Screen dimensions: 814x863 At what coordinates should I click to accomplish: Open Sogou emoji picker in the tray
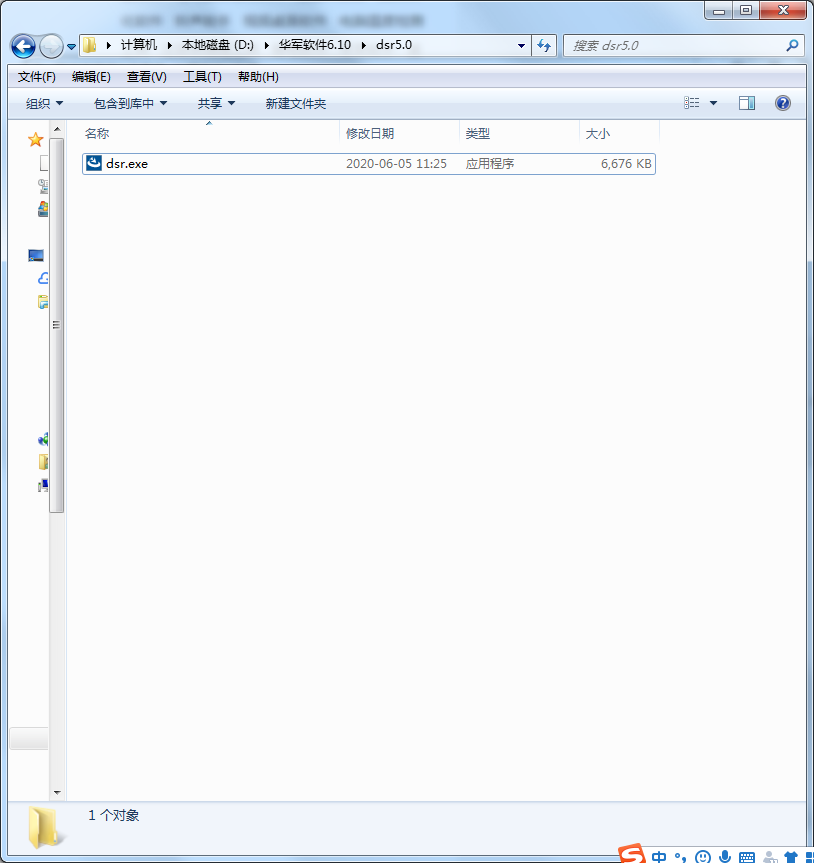(x=704, y=855)
